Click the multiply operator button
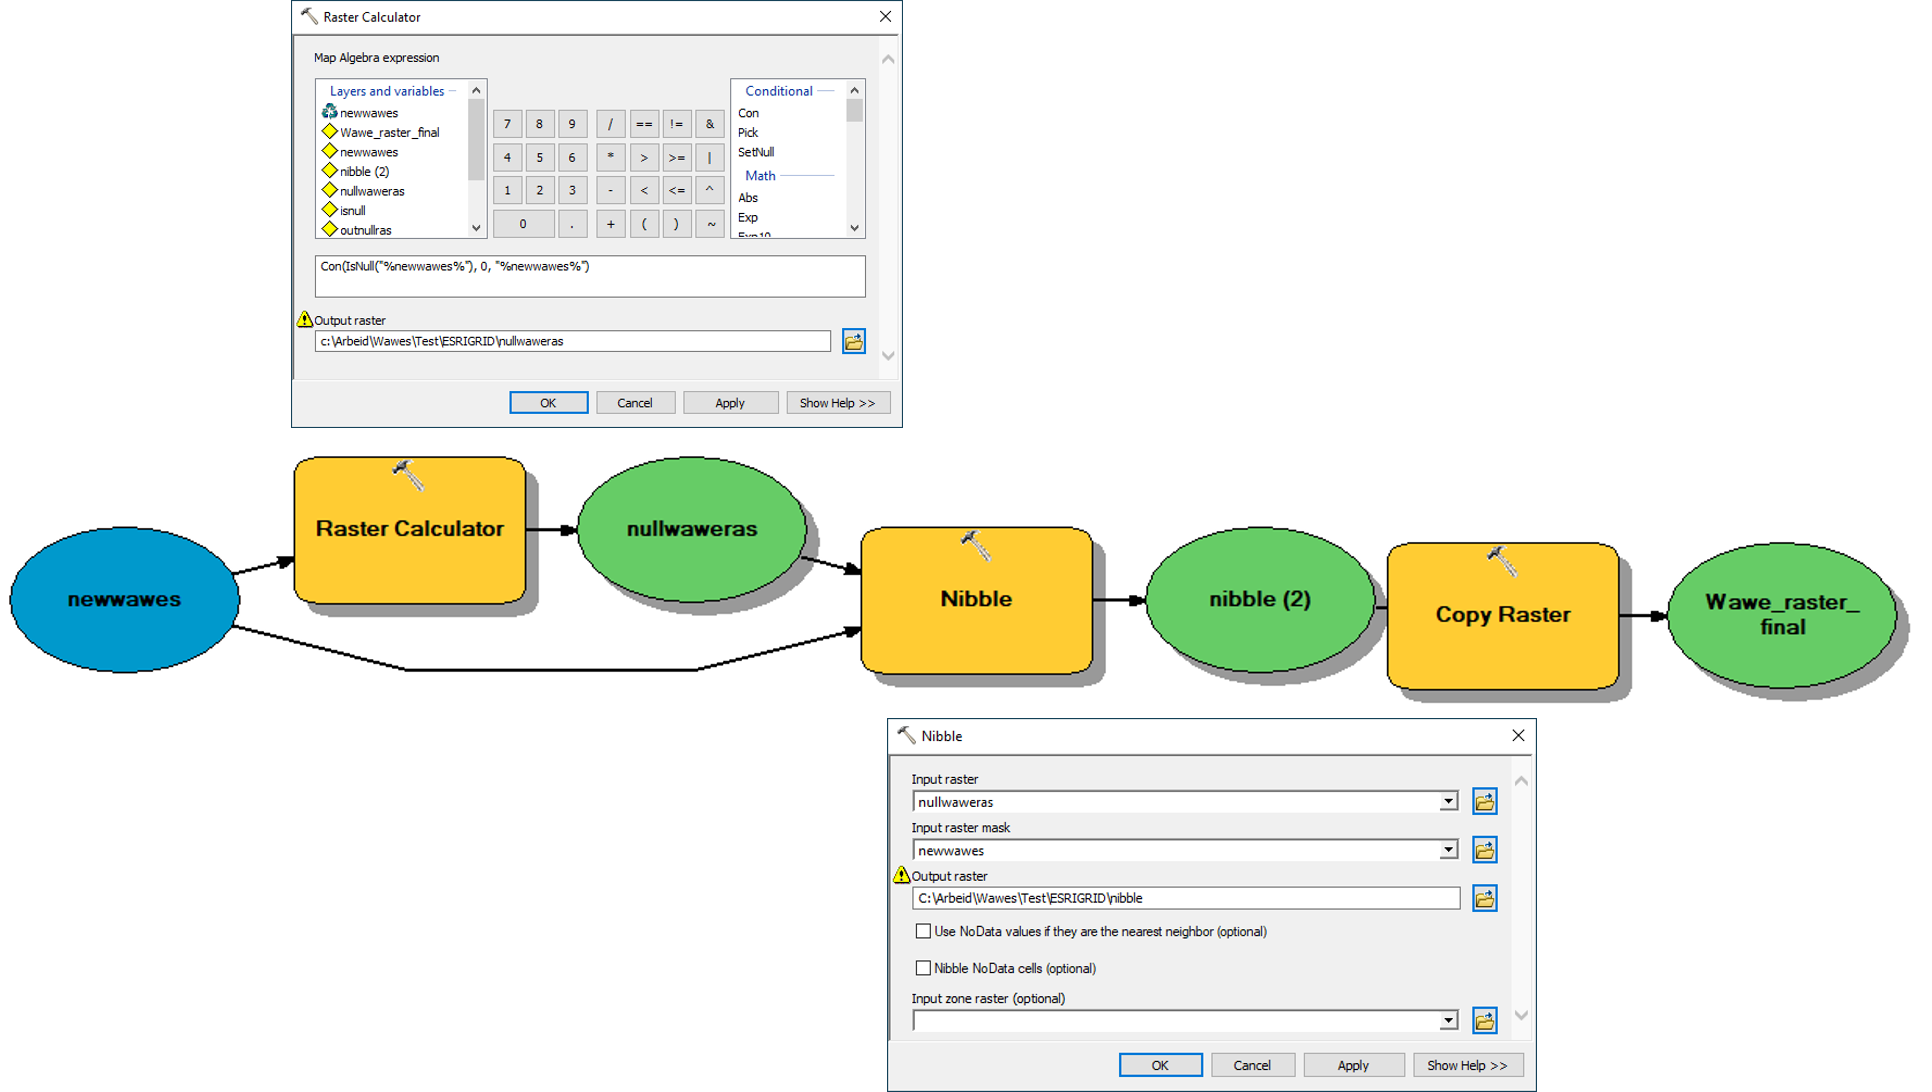 610,157
